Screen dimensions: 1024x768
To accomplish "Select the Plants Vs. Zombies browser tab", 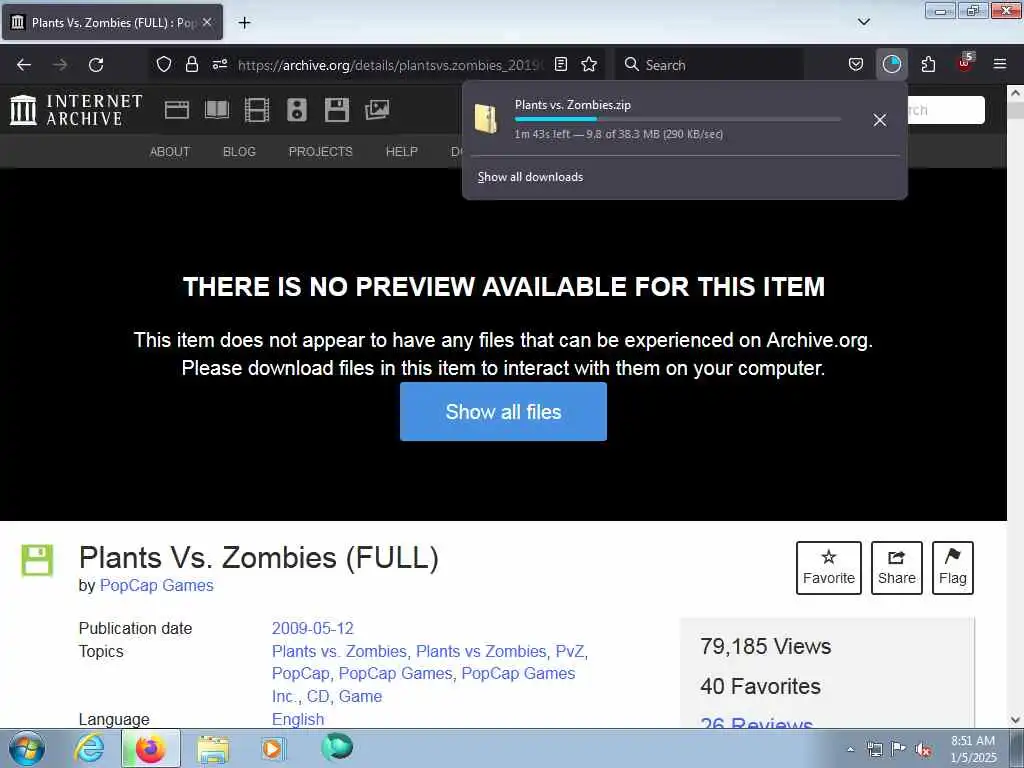I will (112, 22).
